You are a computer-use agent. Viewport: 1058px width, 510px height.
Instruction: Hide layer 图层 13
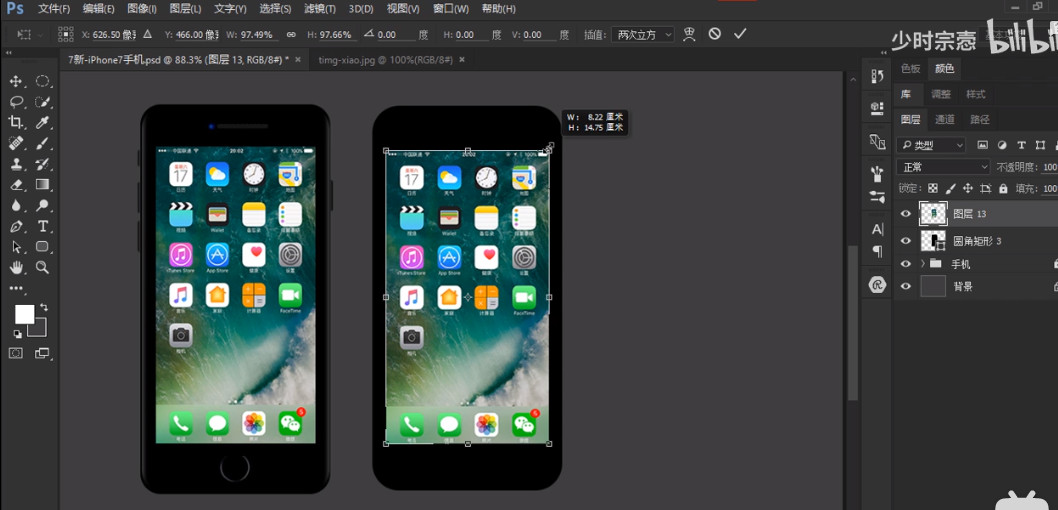(906, 214)
